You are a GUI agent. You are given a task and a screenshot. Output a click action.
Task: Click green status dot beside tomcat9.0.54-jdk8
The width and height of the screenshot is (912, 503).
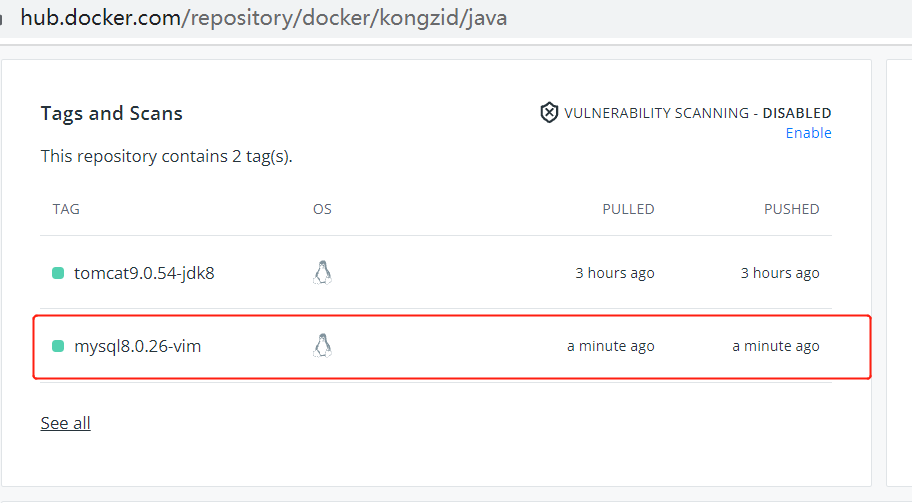58,273
